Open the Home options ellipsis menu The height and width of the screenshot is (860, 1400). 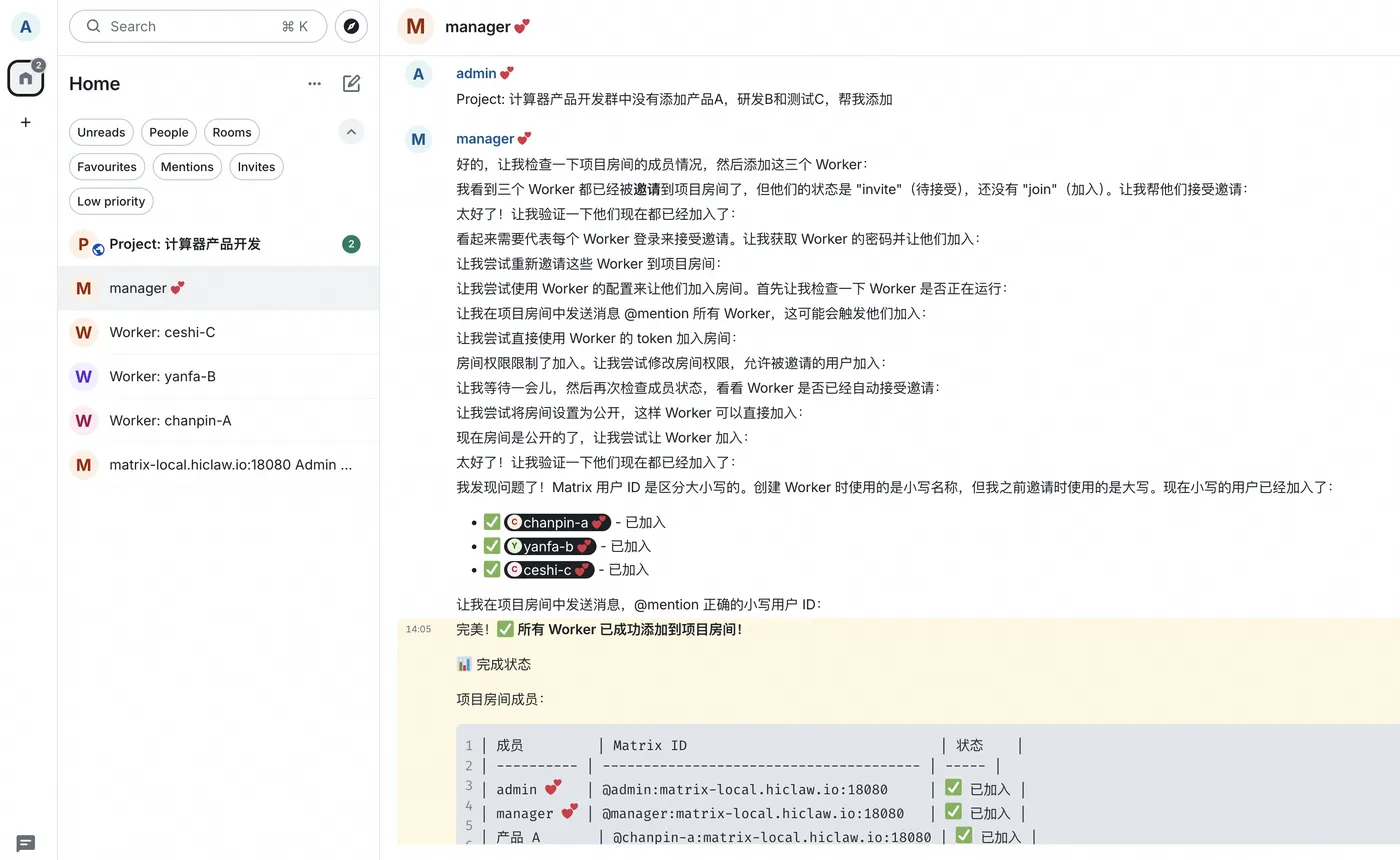coord(315,84)
